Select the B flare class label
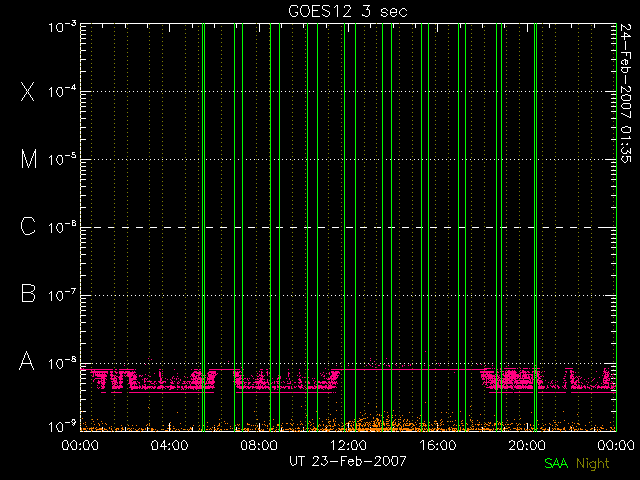 pyautogui.click(x=28, y=293)
